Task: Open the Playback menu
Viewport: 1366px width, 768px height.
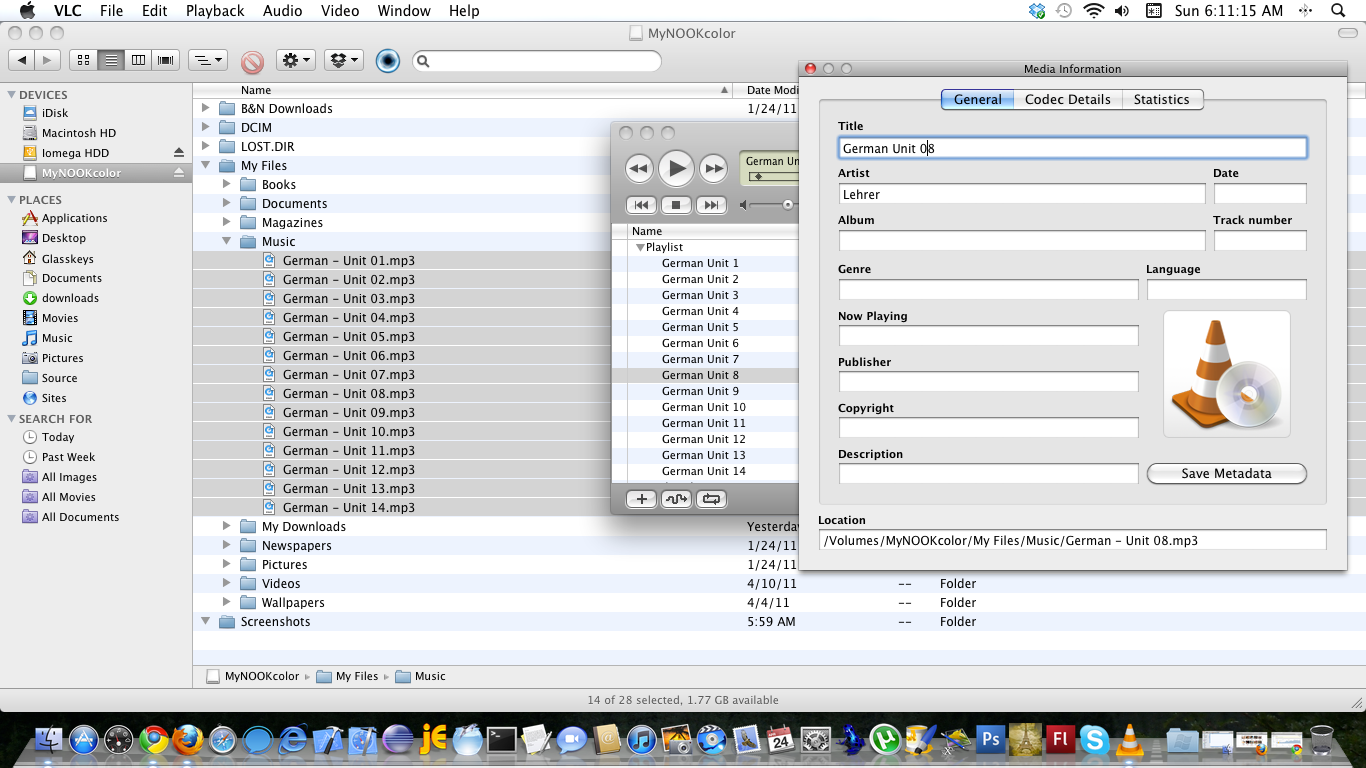Action: [215, 11]
